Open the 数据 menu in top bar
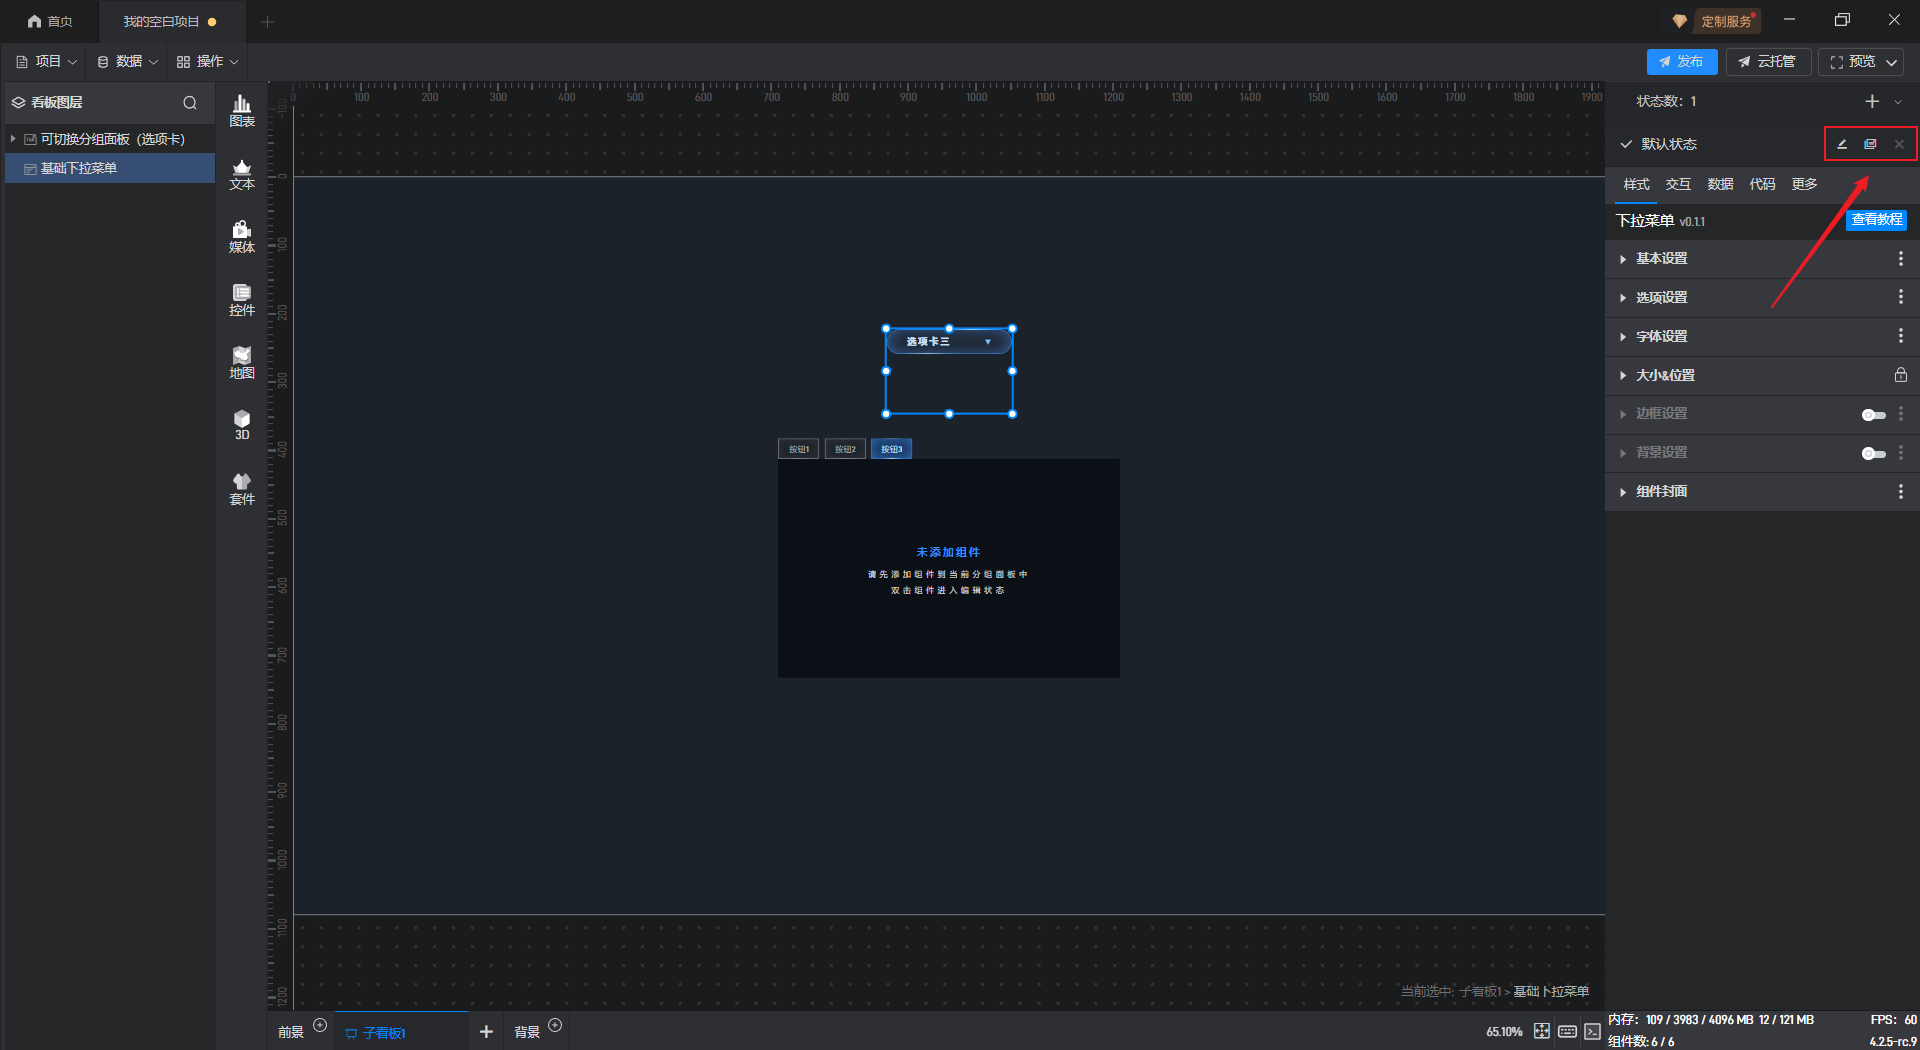The image size is (1920, 1050). [128, 62]
